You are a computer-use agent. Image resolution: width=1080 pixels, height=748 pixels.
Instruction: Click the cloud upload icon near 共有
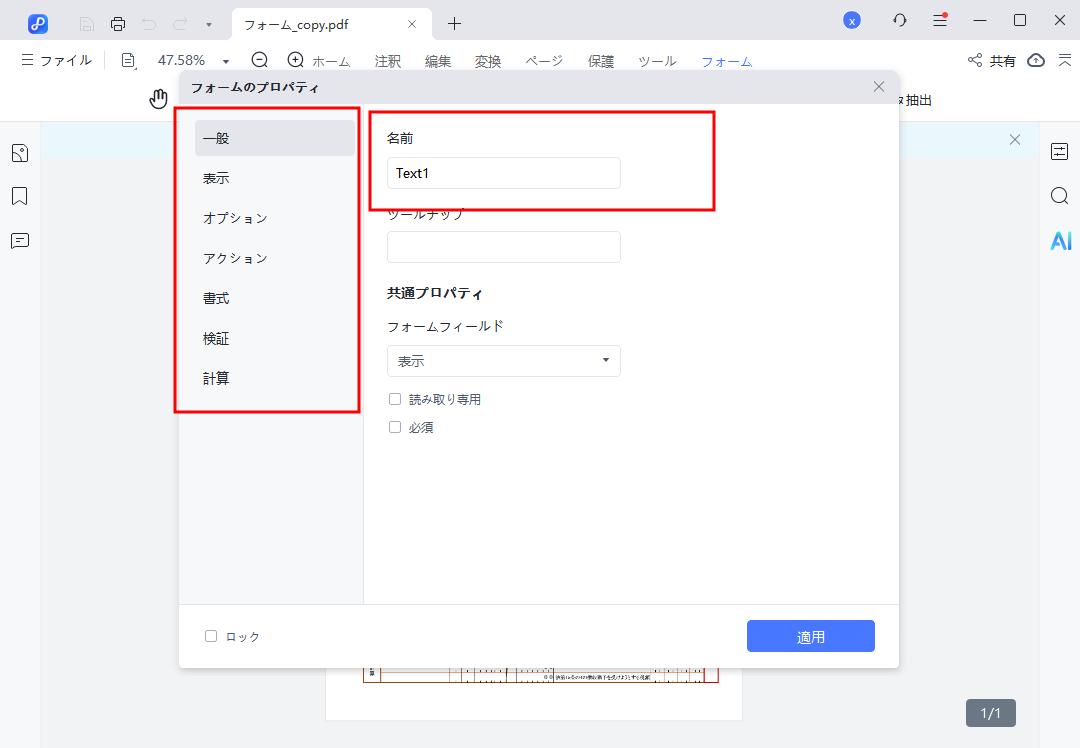tap(1035, 60)
